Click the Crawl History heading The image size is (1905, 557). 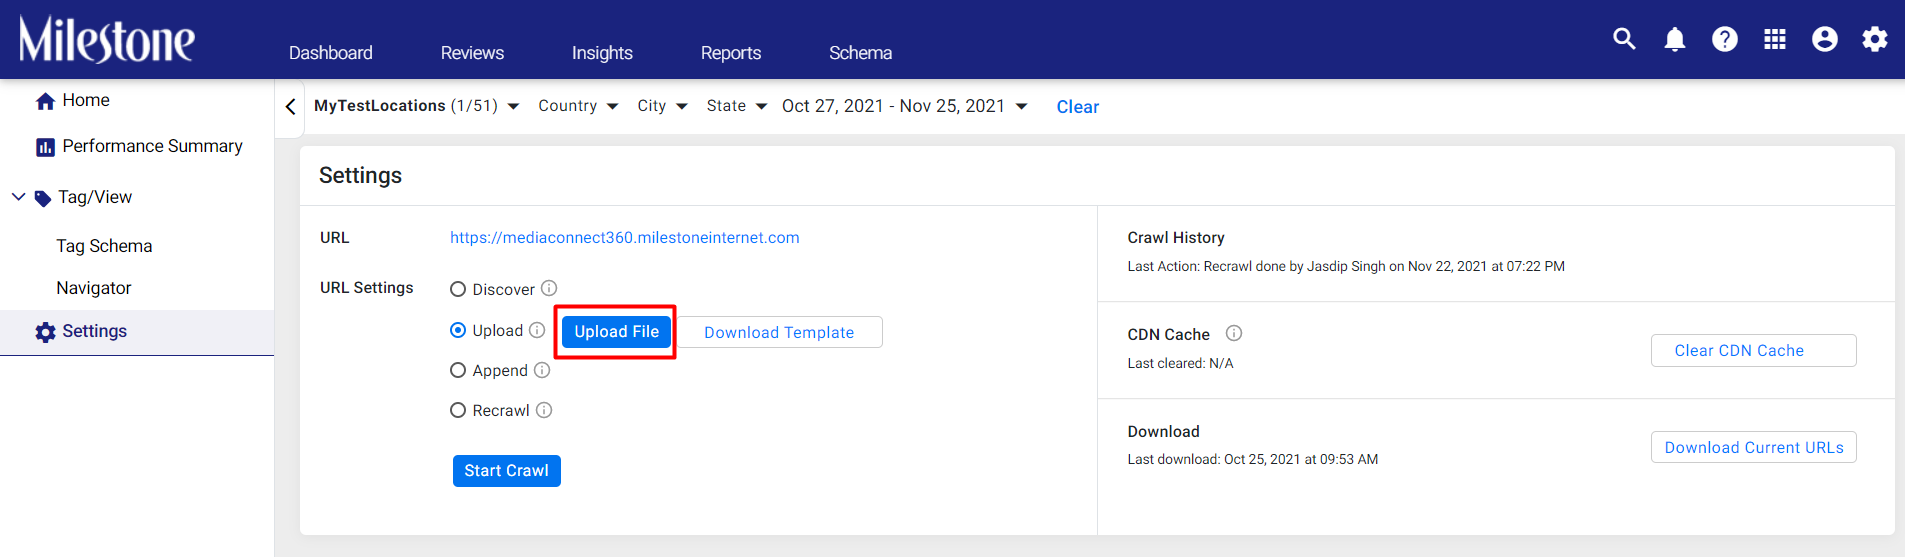(x=1176, y=238)
